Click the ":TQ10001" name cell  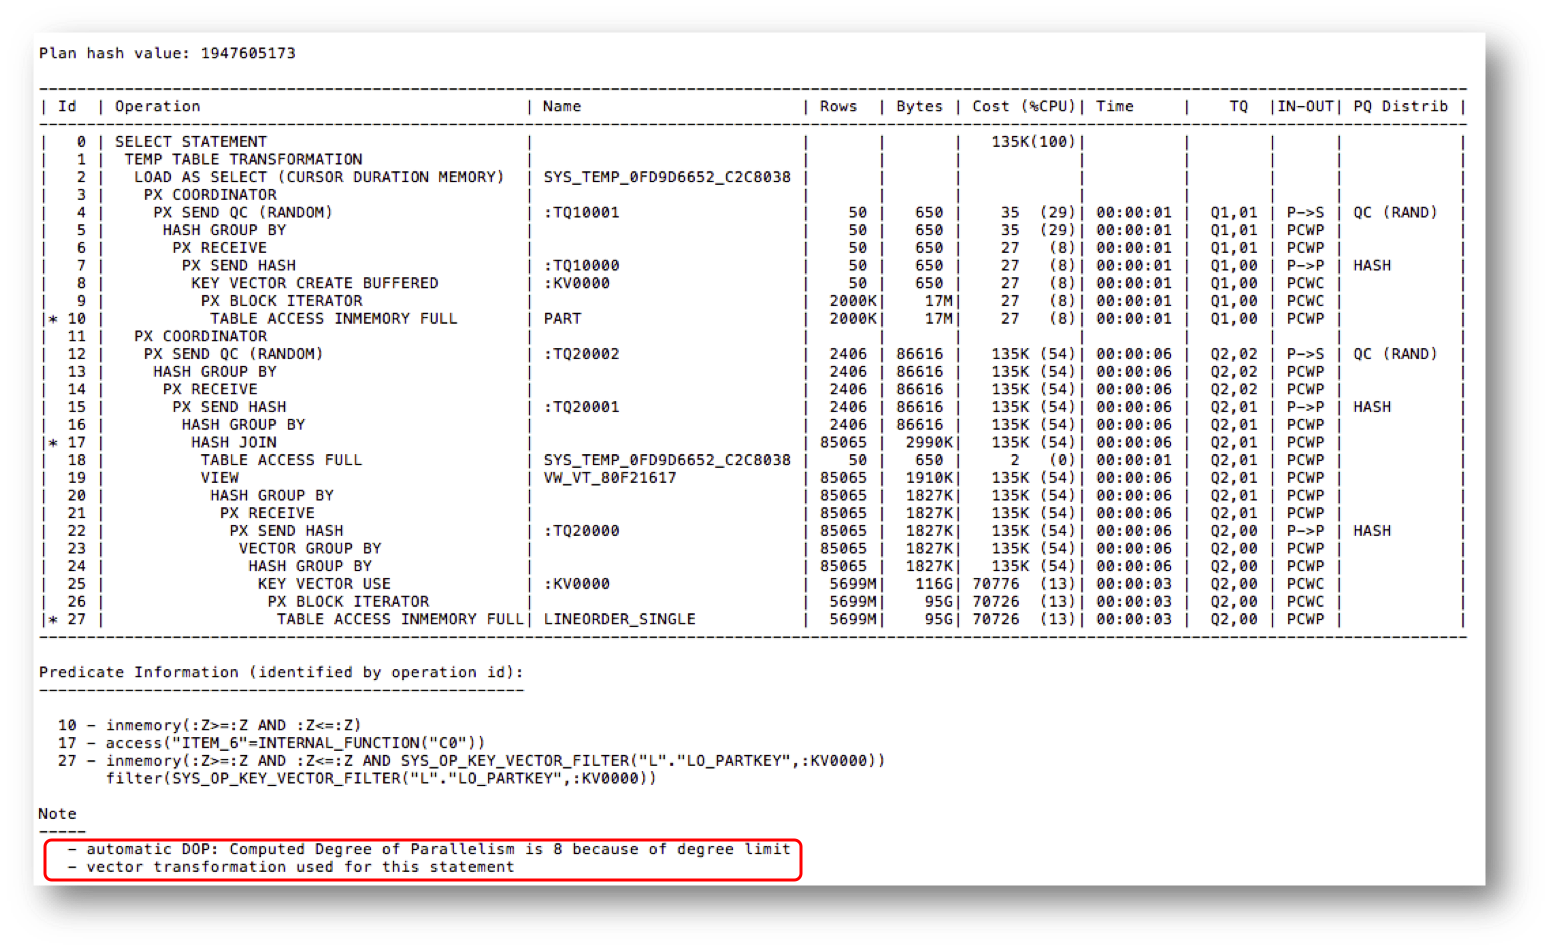(581, 212)
